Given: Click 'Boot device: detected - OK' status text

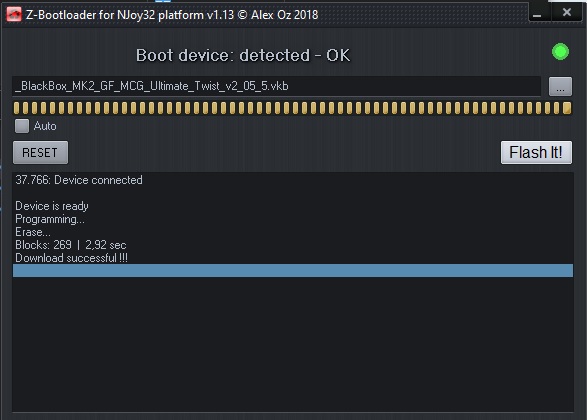Looking at the screenshot, I should pyautogui.click(x=243, y=56).
